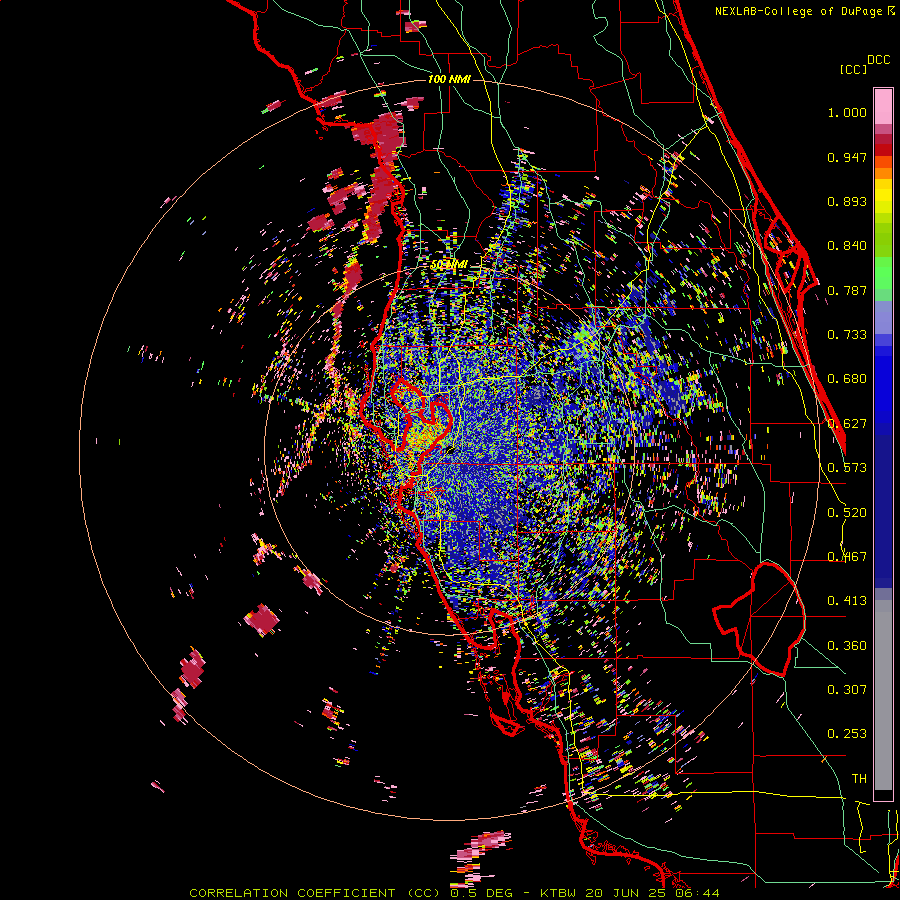Select the 0.787 scale value
Image resolution: width=900 pixels, height=900 pixels.
tap(847, 290)
